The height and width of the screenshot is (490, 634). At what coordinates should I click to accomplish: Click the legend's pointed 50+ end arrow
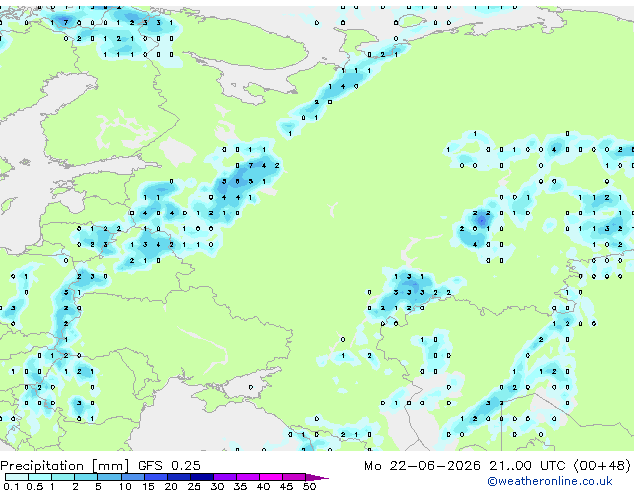[x=317, y=477]
